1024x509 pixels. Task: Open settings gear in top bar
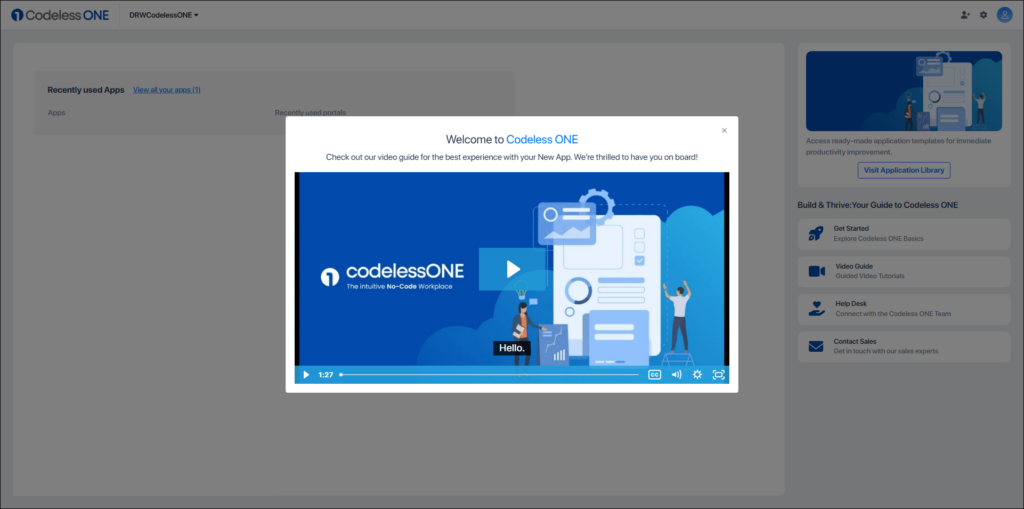tap(984, 15)
